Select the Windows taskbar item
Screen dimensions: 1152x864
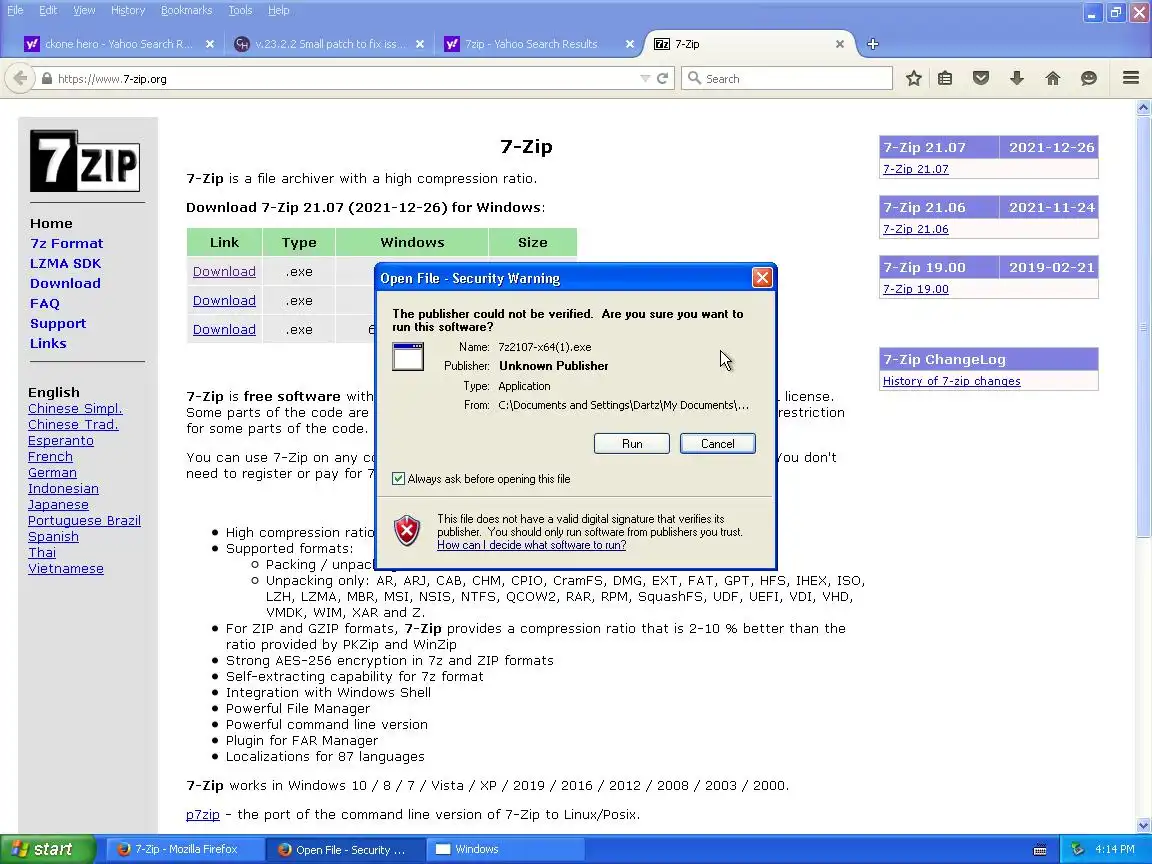click(505, 849)
